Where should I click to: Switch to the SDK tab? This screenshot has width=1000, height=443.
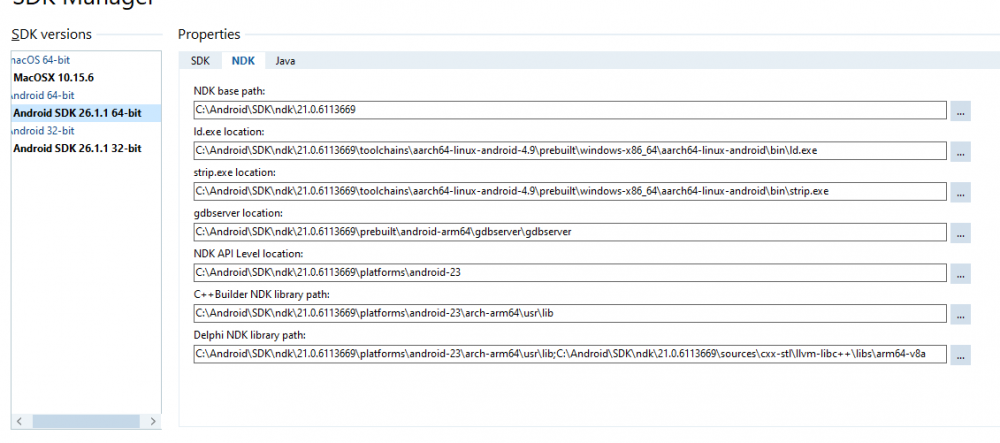pyautogui.click(x=200, y=61)
